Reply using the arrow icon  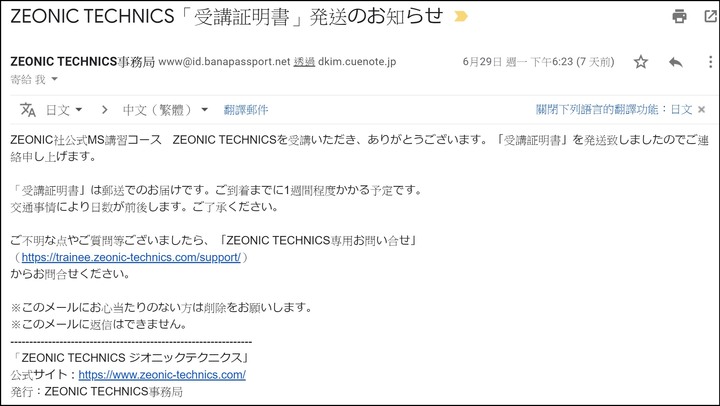pyautogui.click(x=675, y=62)
